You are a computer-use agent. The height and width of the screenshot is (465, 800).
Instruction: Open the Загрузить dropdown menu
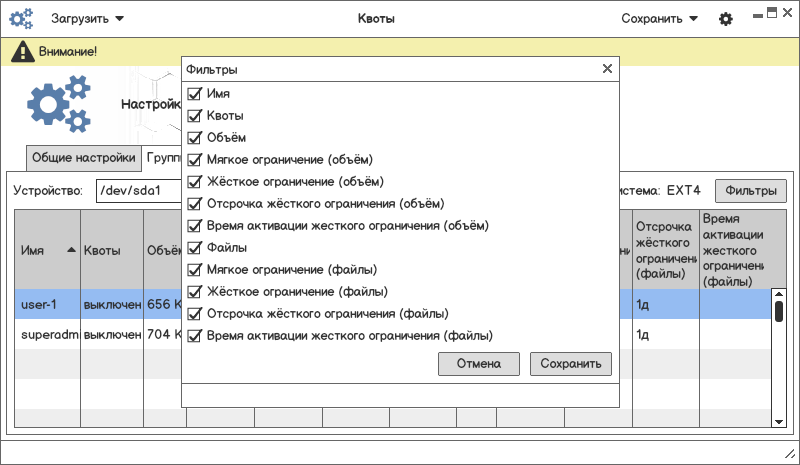(x=88, y=18)
